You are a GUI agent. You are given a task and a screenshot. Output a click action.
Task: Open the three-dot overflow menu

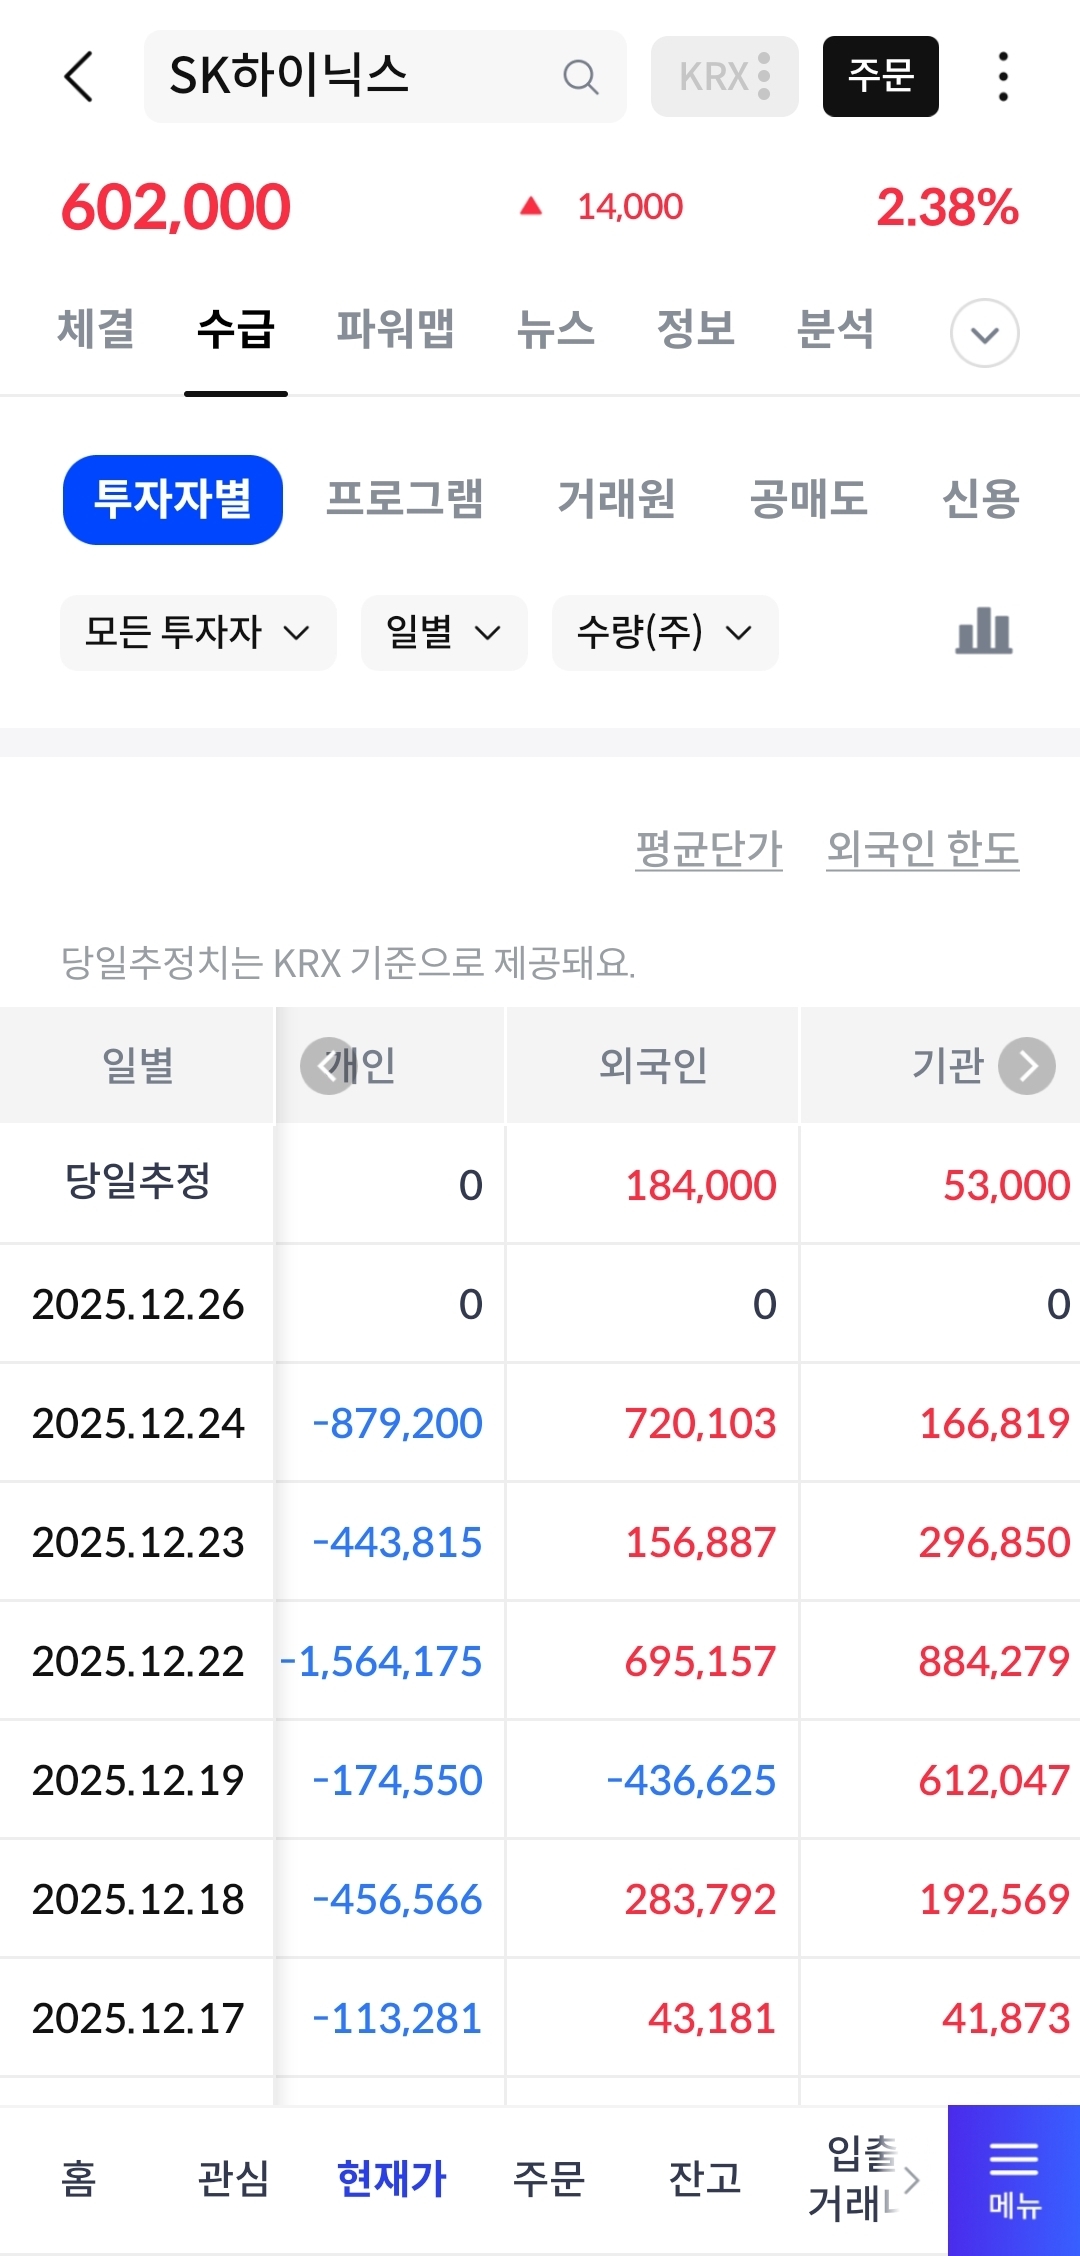(x=1003, y=77)
